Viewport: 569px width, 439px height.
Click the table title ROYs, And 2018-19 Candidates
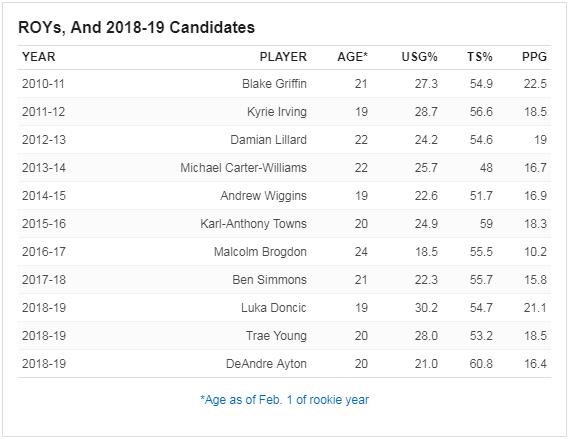[x=136, y=28]
